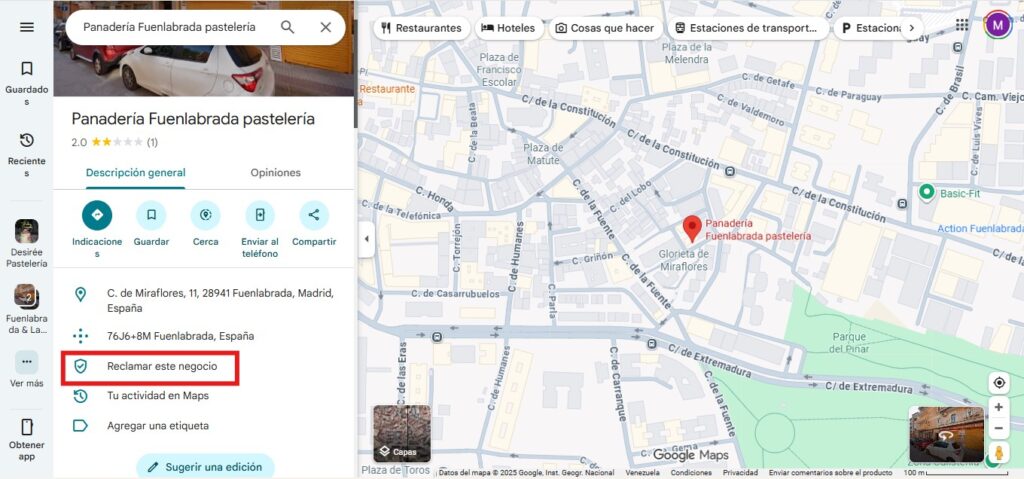Zoom in the map with plus
The image size is (1024, 479).
pyautogui.click(x=998, y=407)
